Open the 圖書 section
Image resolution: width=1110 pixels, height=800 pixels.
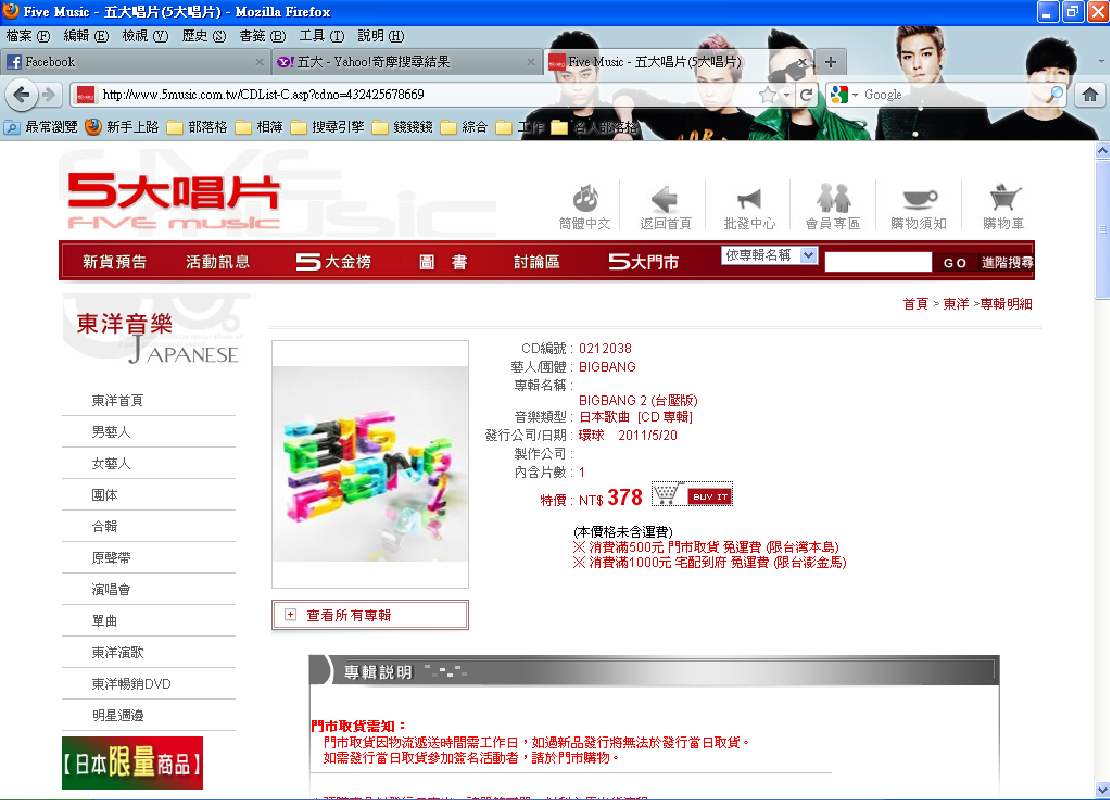(443, 262)
